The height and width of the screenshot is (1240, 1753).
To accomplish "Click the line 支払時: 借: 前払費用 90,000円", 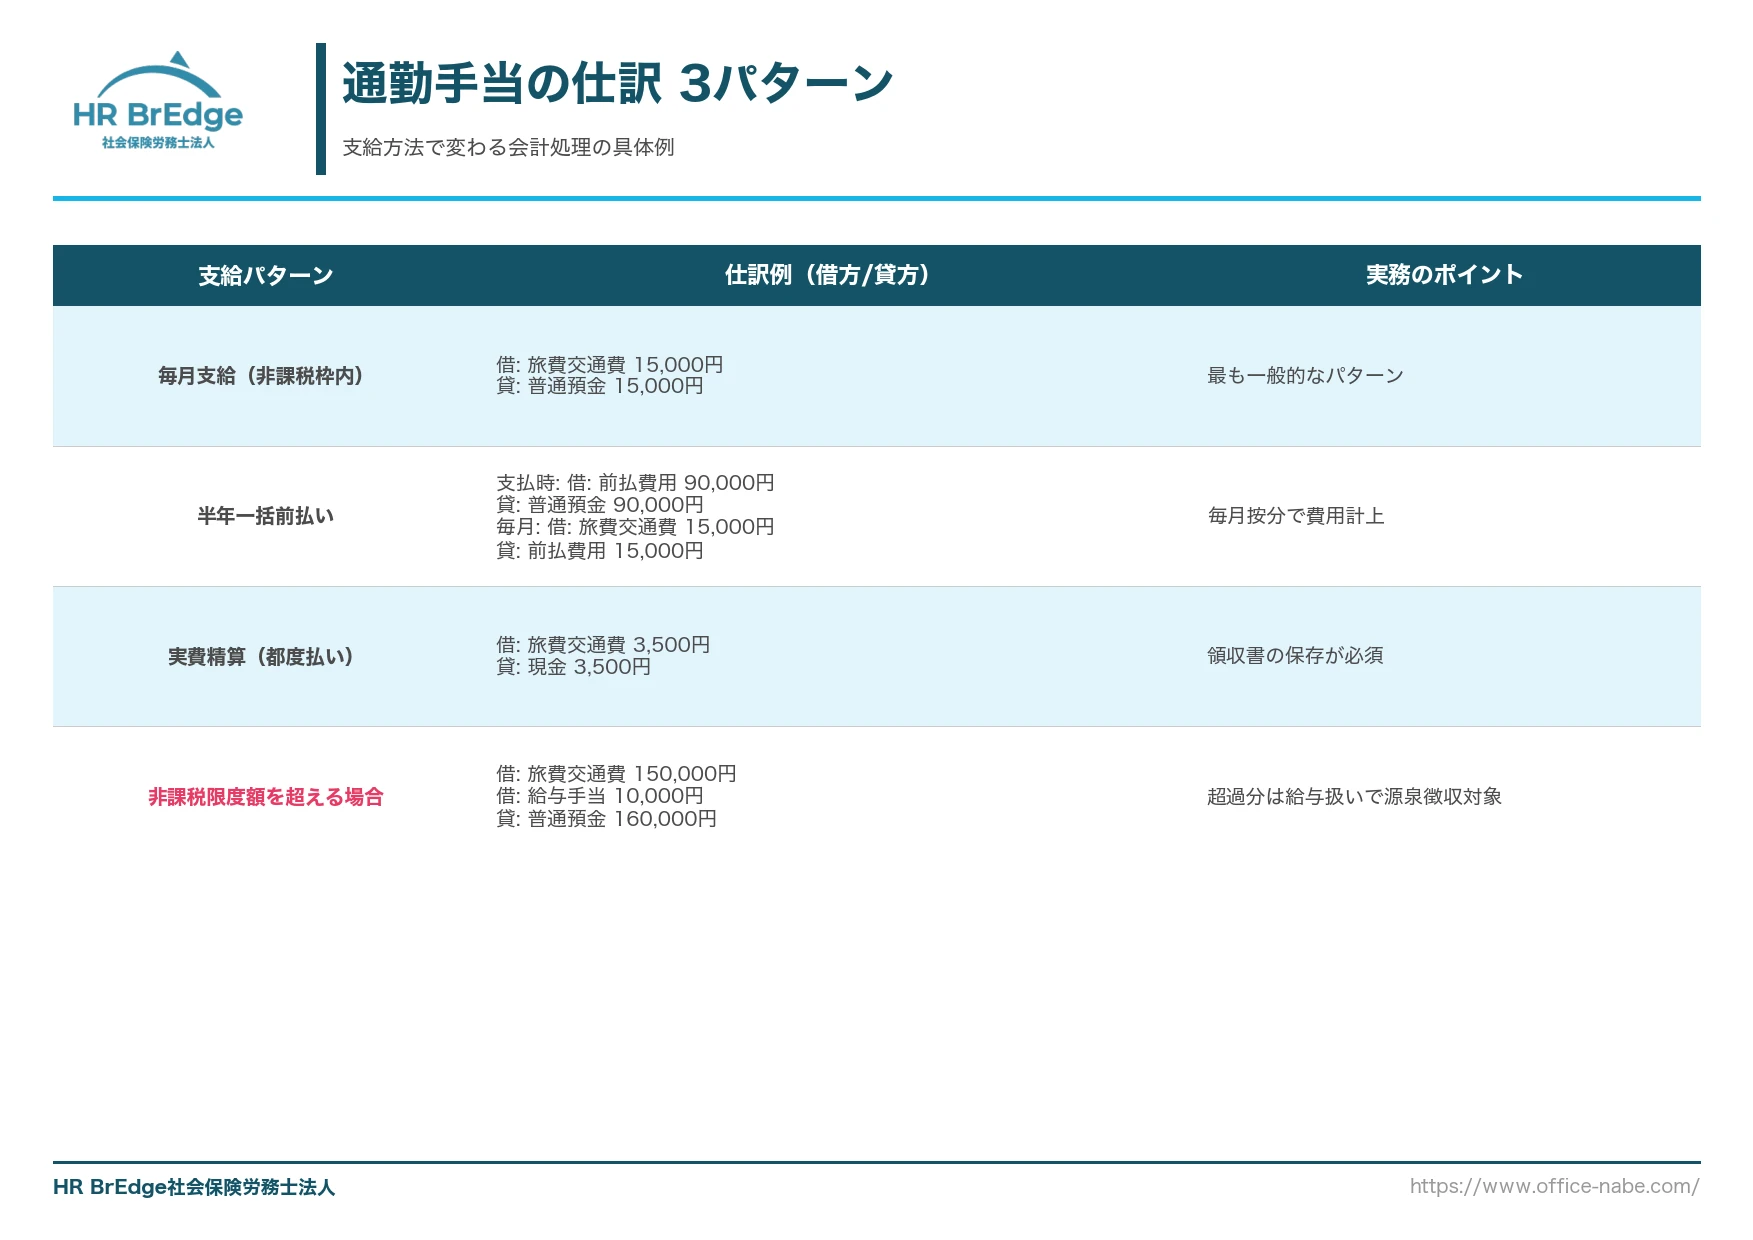I will (x=635, y=483).
